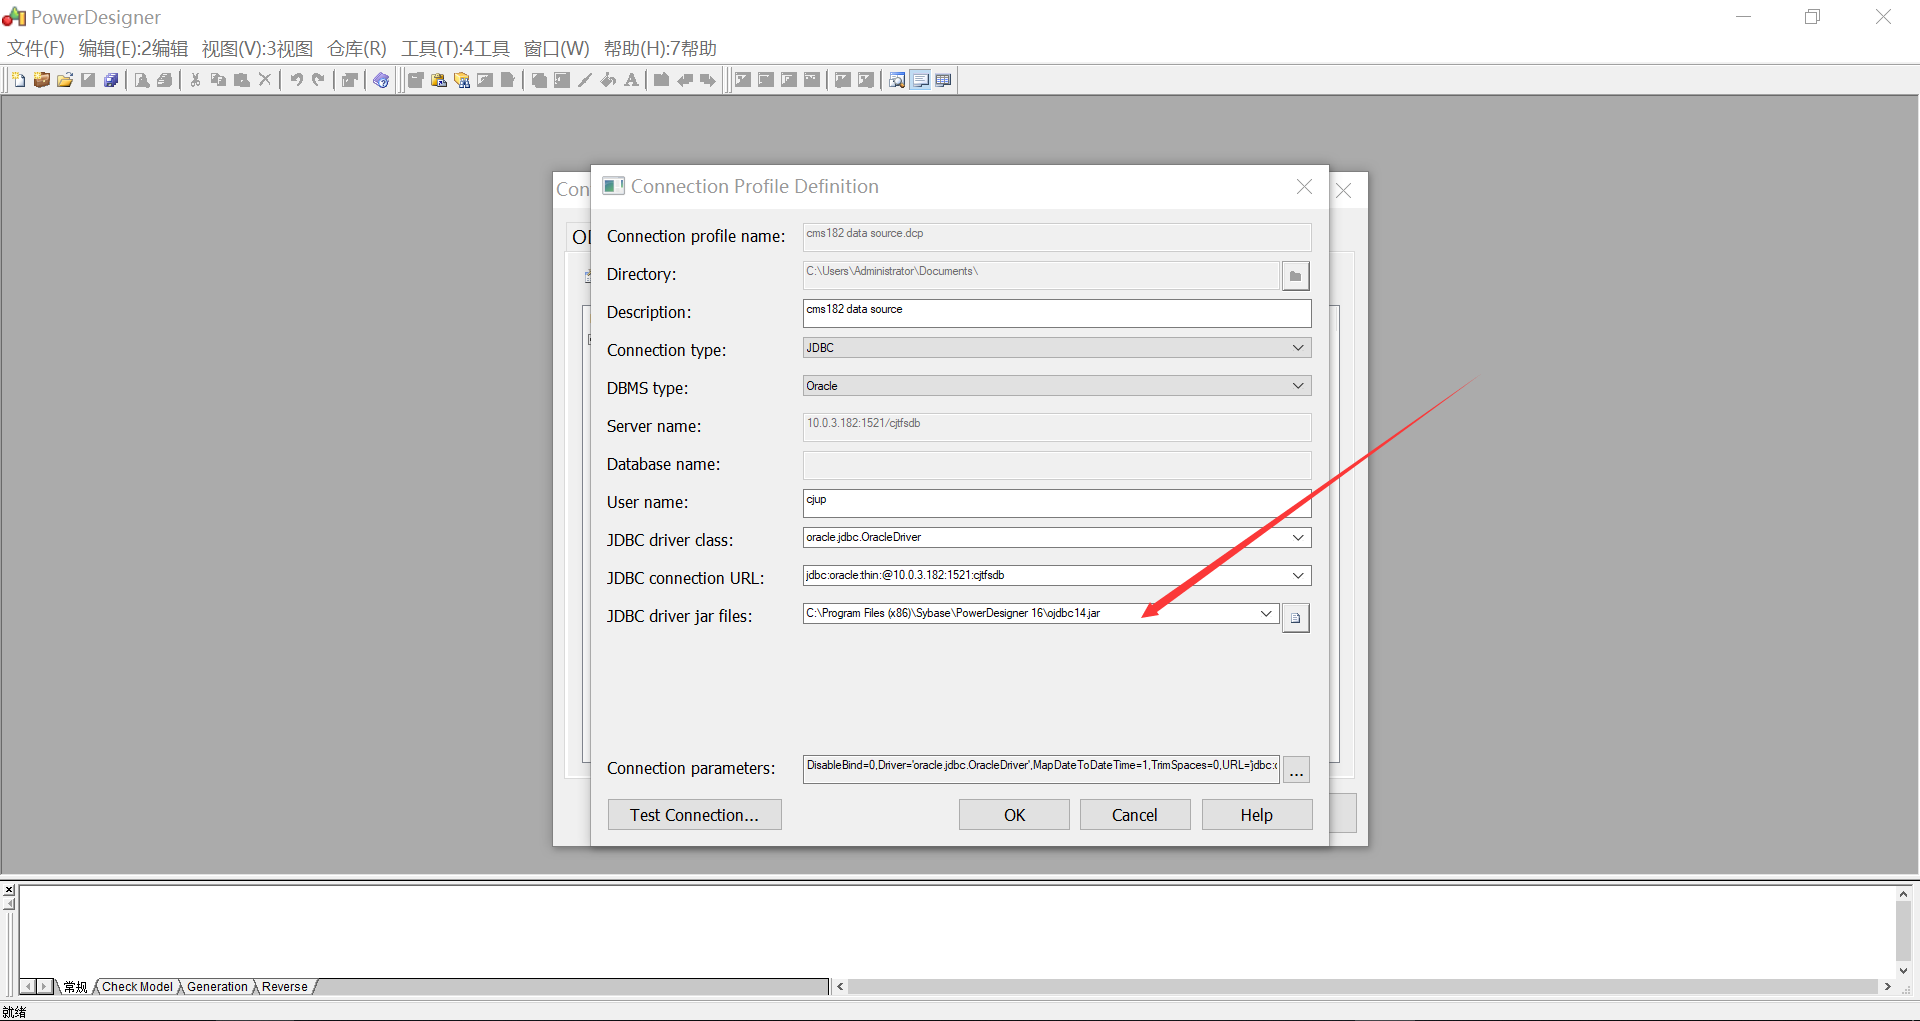
Task: Close the background dialog behind the profile window
Action: coord(1344,191)
